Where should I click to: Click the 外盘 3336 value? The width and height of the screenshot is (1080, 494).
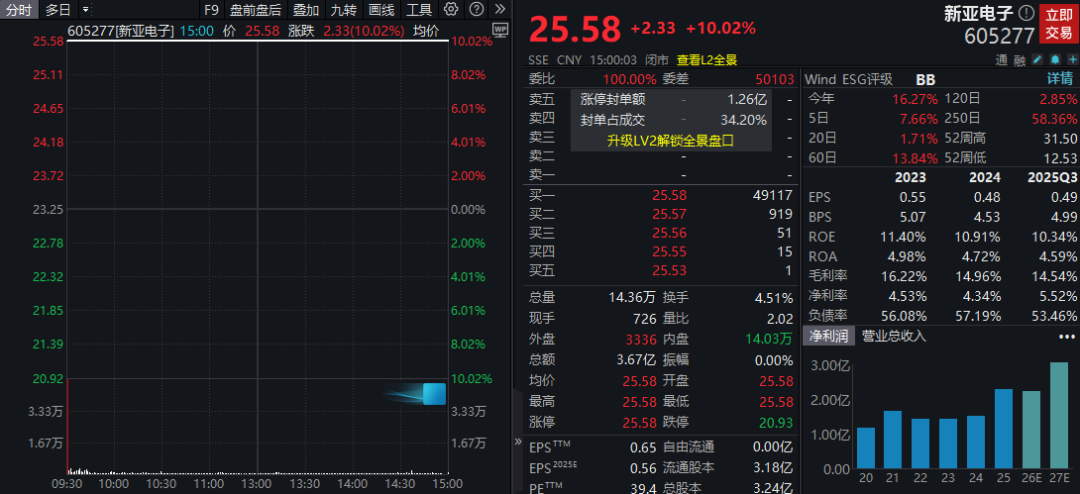[639, 340]
